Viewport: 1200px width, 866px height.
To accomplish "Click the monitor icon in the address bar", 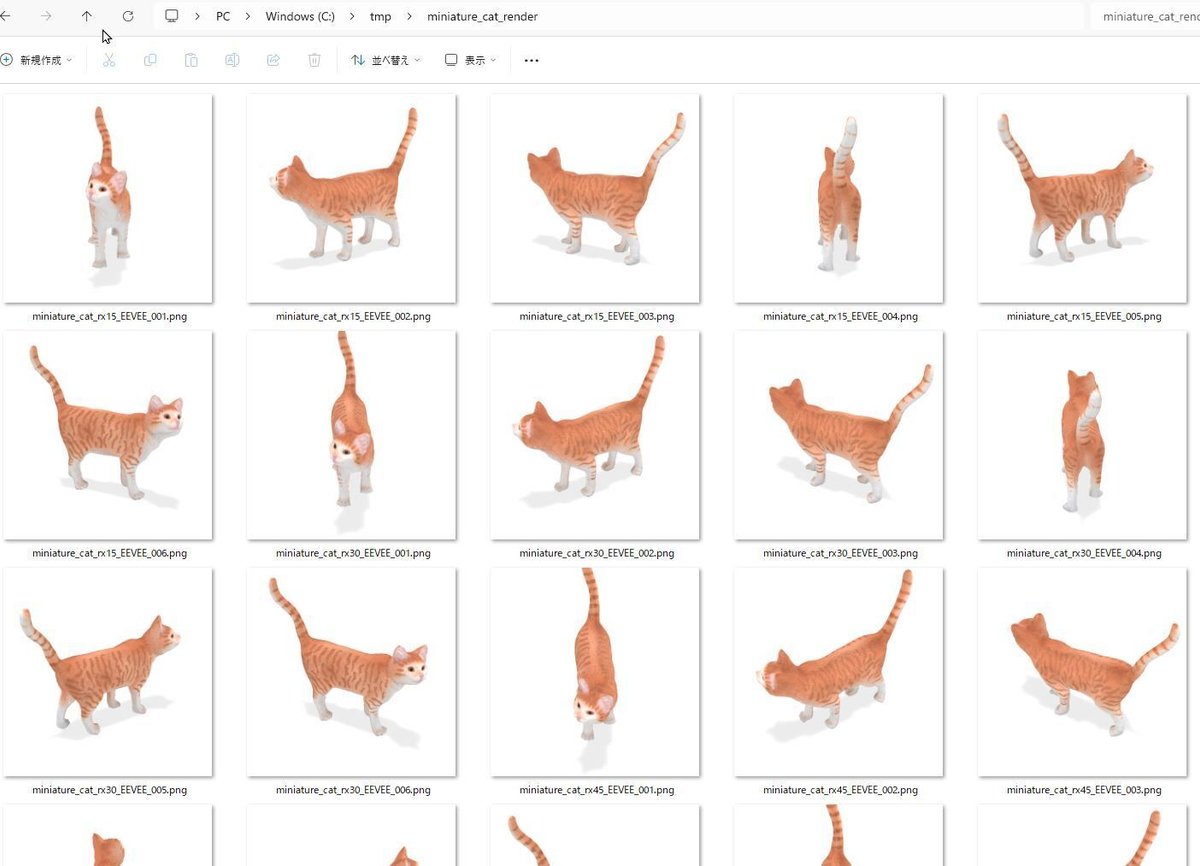I will pos(172,16).
